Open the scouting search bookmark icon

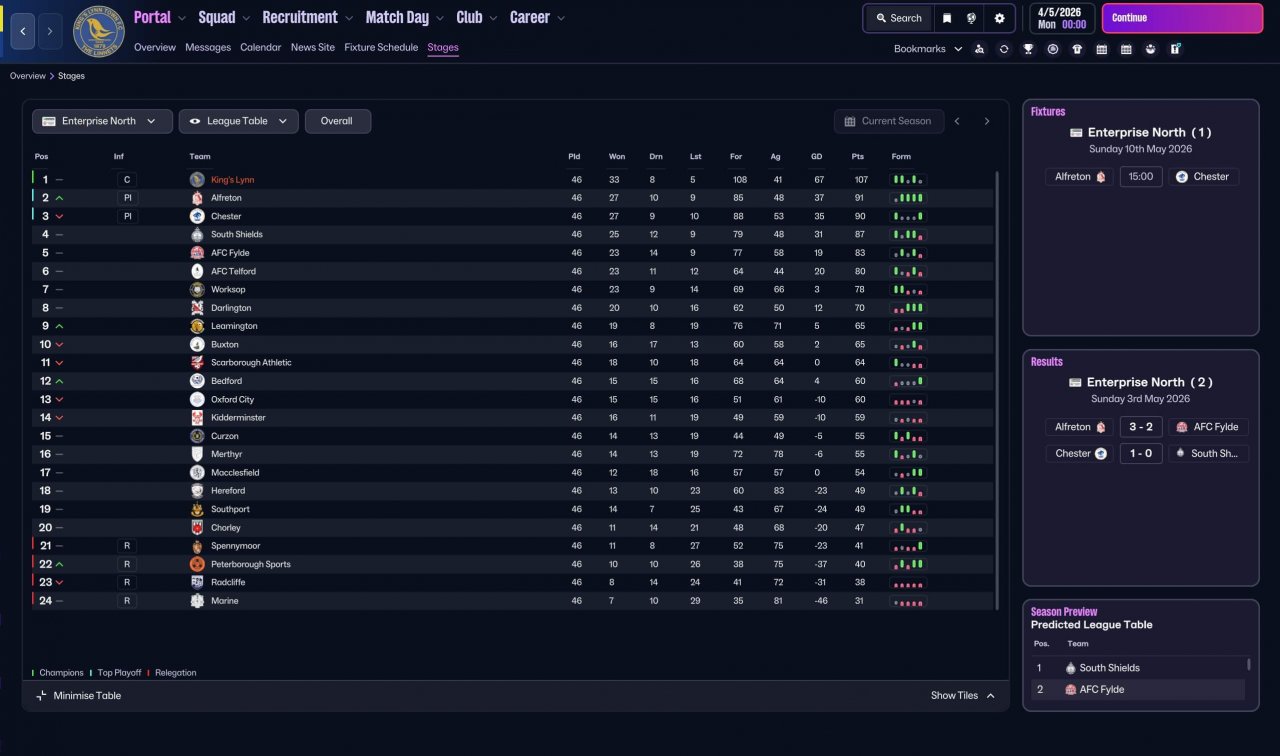pos(979,49)
